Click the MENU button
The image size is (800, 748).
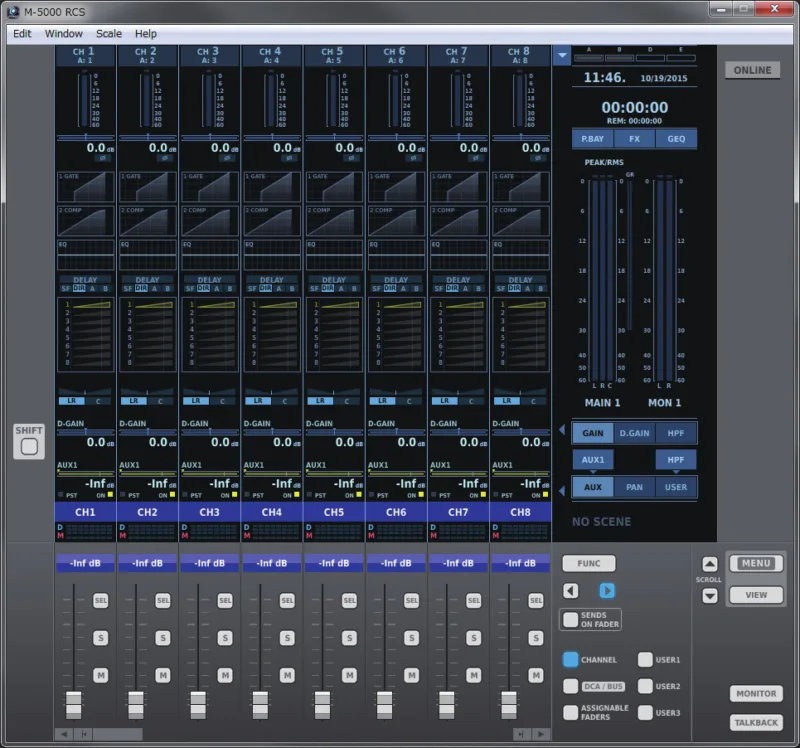[756, 563]
